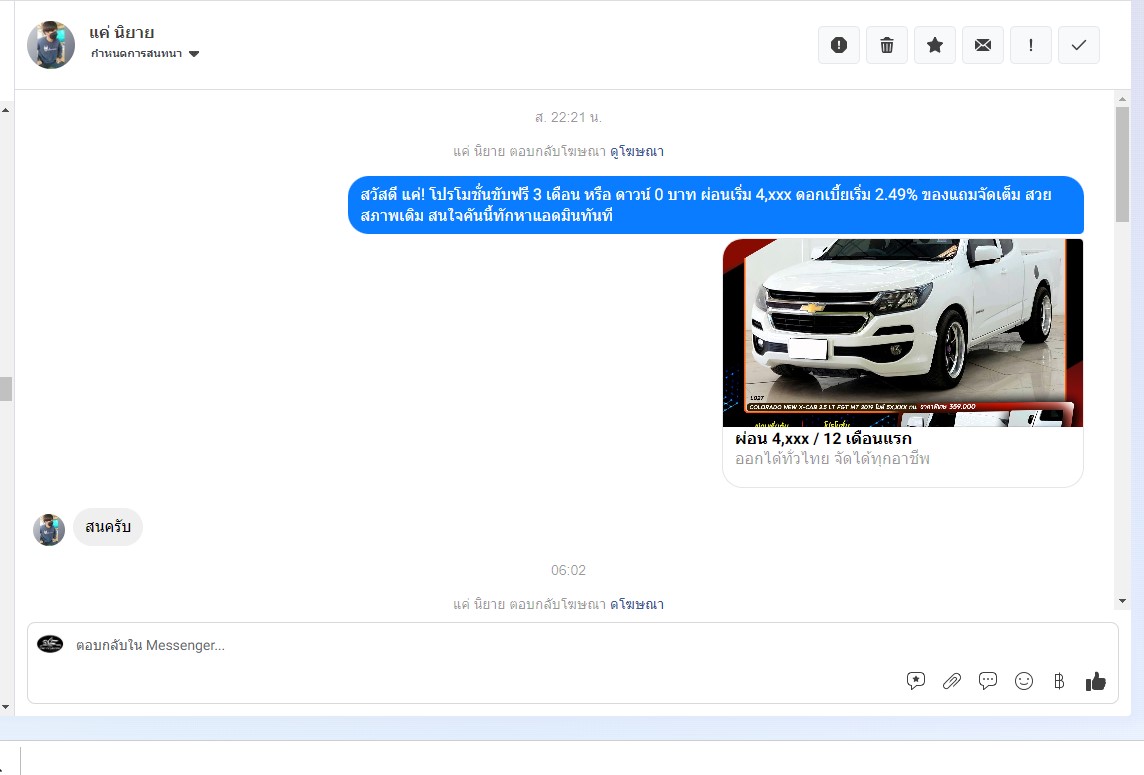Click the chat scrollbar down arrow
The image size is (1144, 775).
(1123, 601)
